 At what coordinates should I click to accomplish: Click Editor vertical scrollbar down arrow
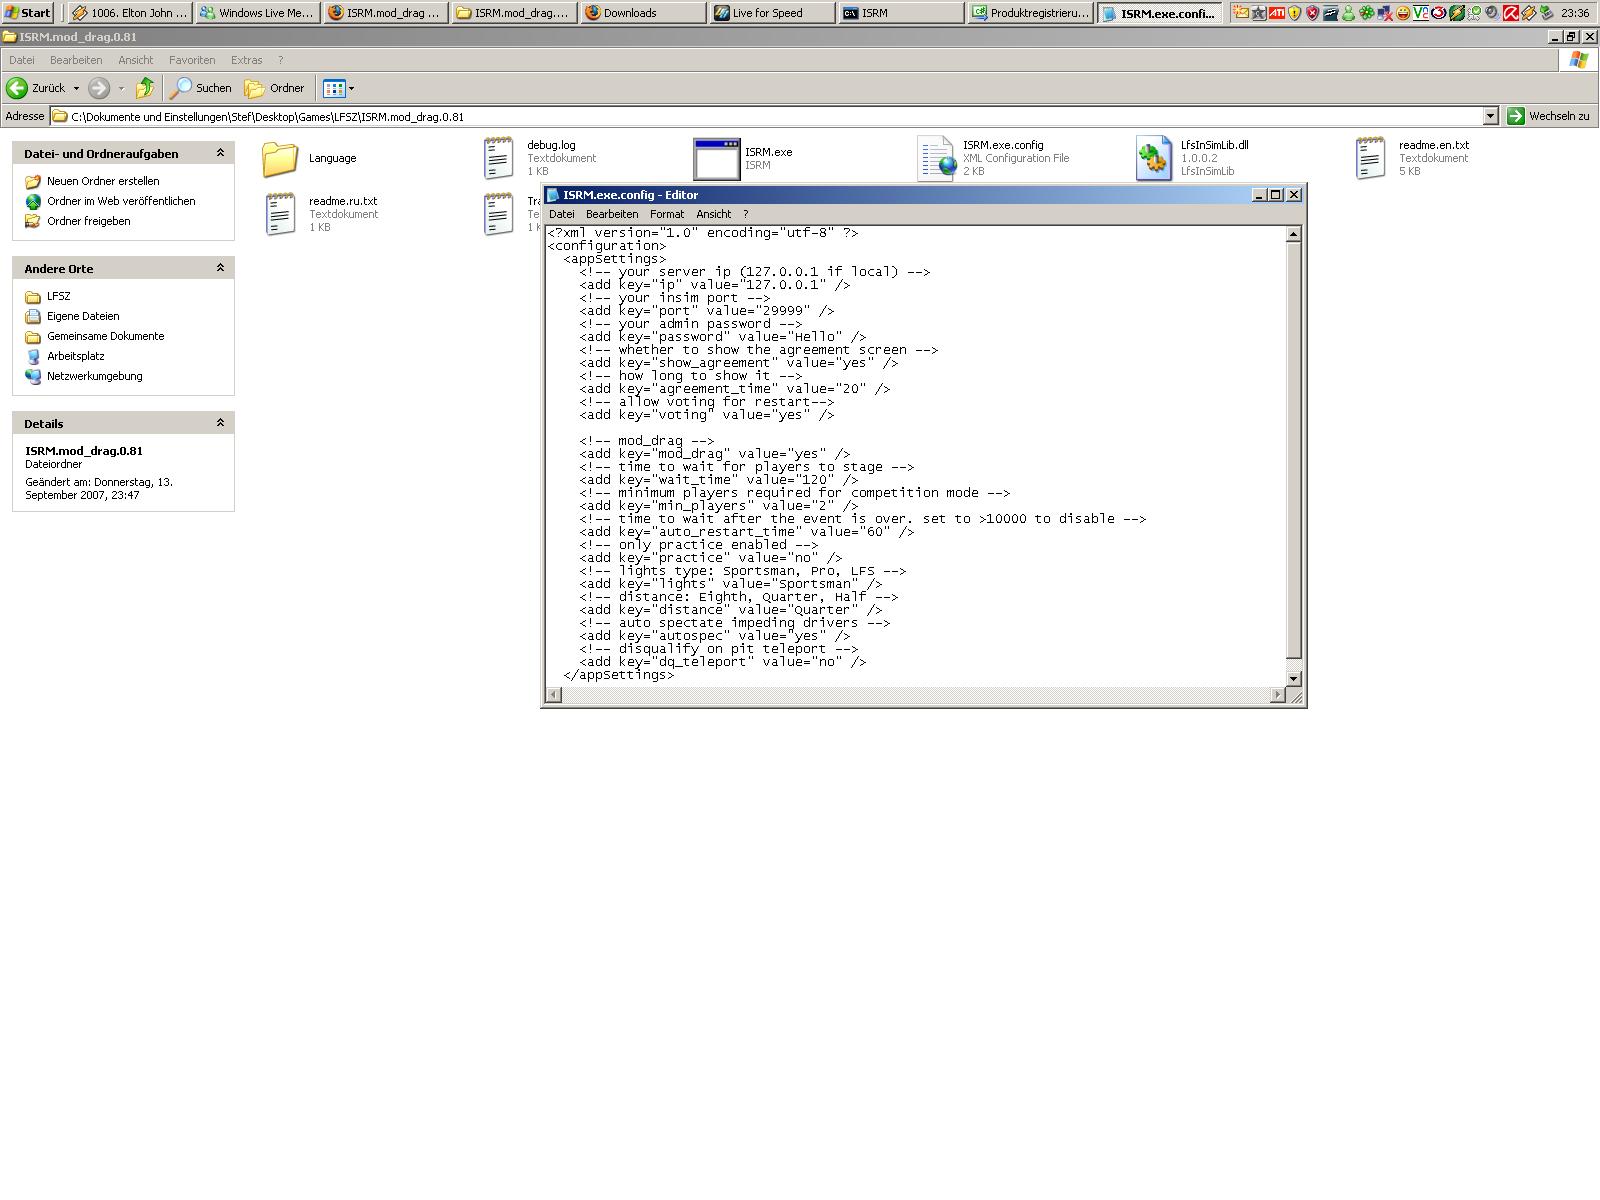pos(1293,678)
